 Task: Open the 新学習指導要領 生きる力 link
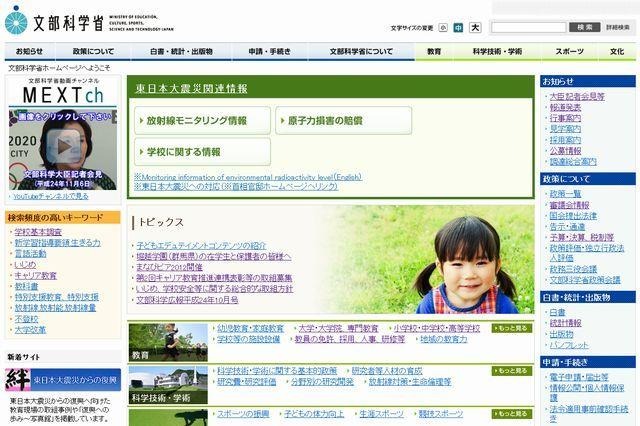click(x=58, y=243)
